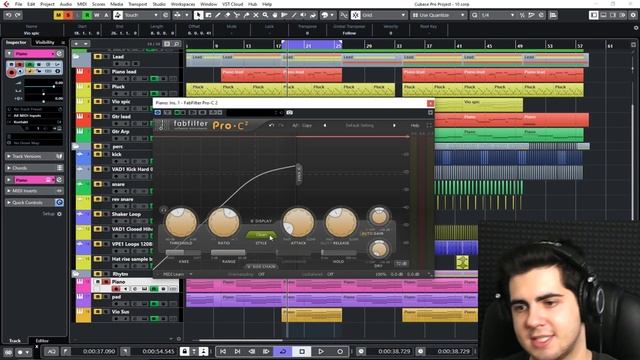Click the Copy button in Pro-C 2
This screenshot has height=360, width=640.
point(307,125)
